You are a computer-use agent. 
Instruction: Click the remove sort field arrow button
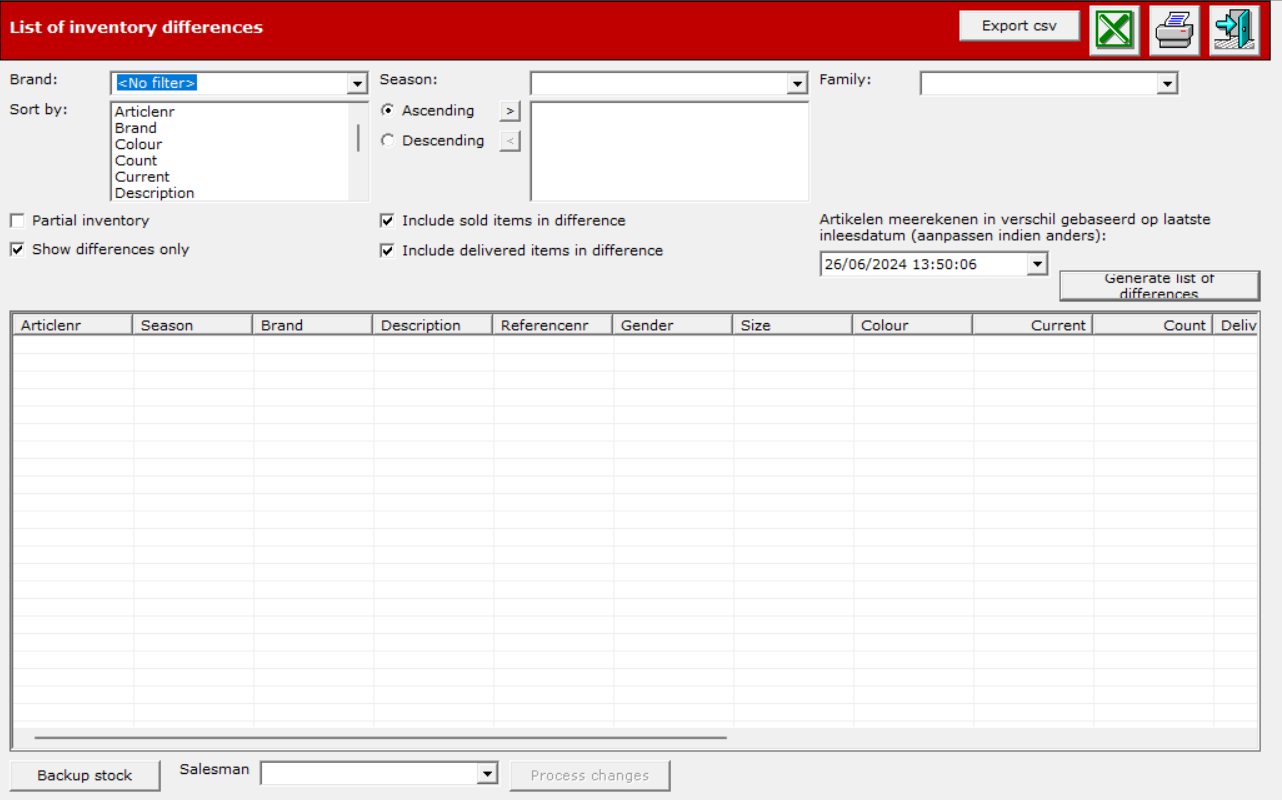click(x=510, y=141)
